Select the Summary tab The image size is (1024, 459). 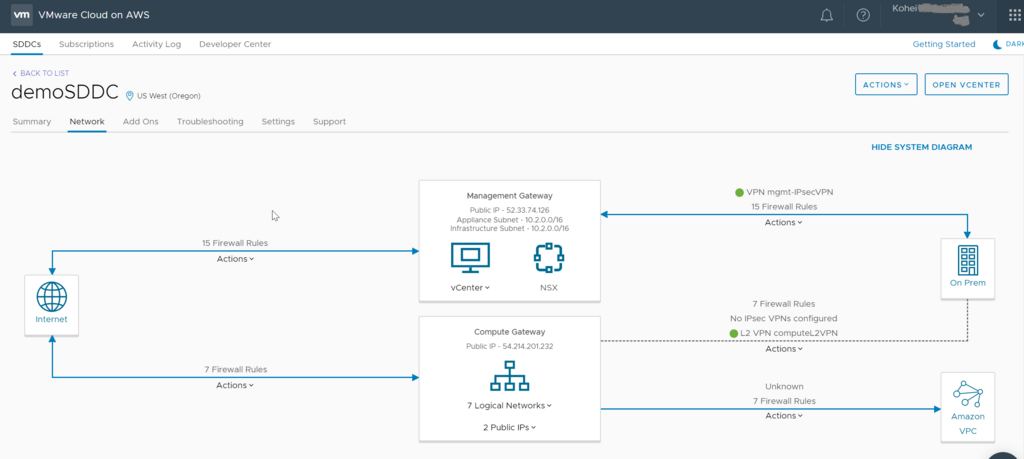click(x=31, y=121)
